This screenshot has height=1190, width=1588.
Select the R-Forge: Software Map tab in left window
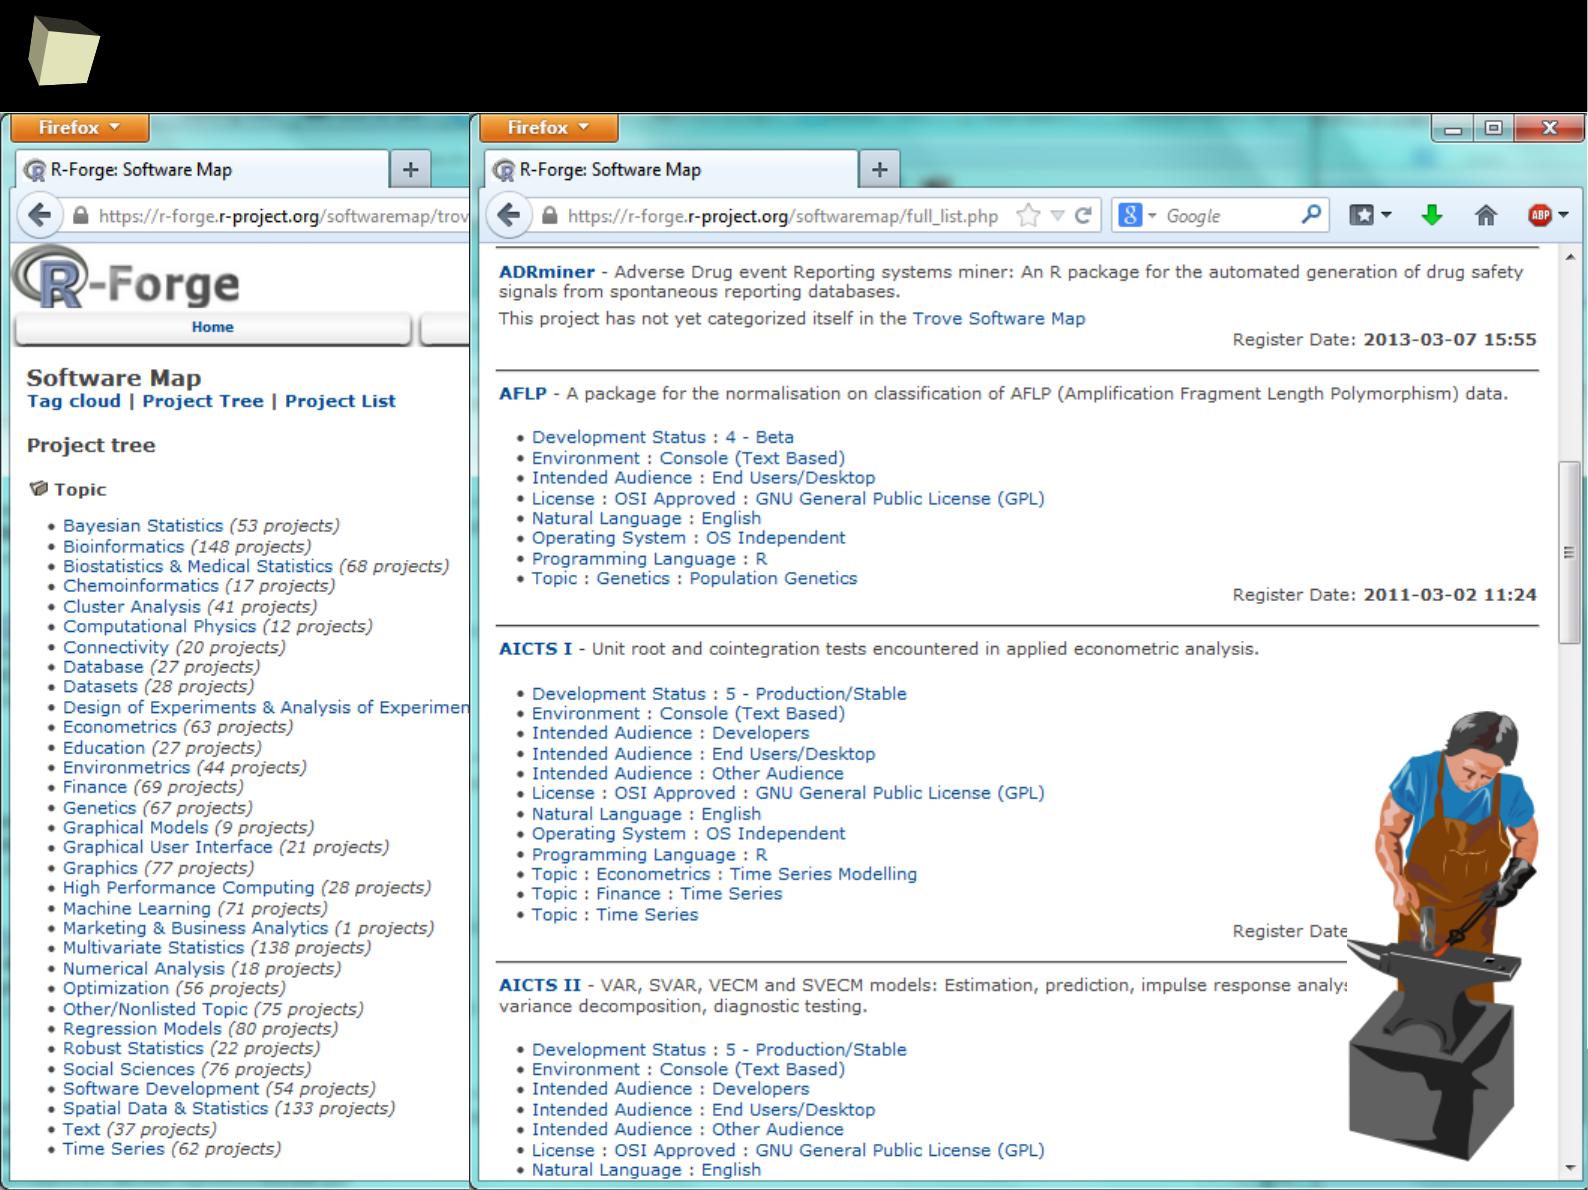tap(201, 169)
